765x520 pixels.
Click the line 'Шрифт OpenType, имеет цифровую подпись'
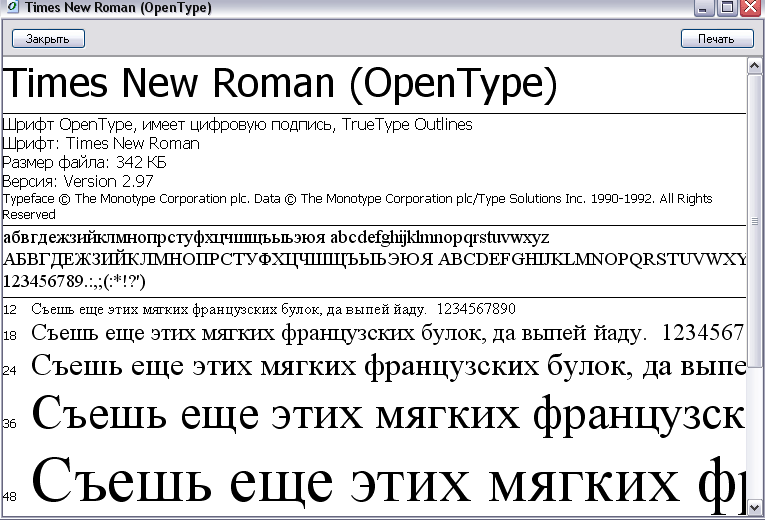tap(237, 125)
